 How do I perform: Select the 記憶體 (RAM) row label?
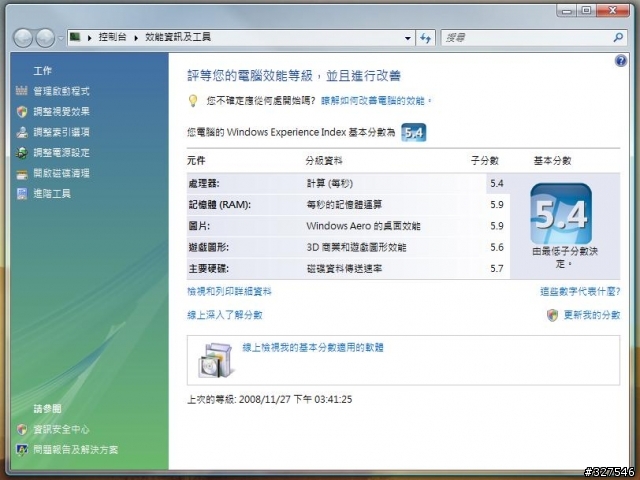220,204
